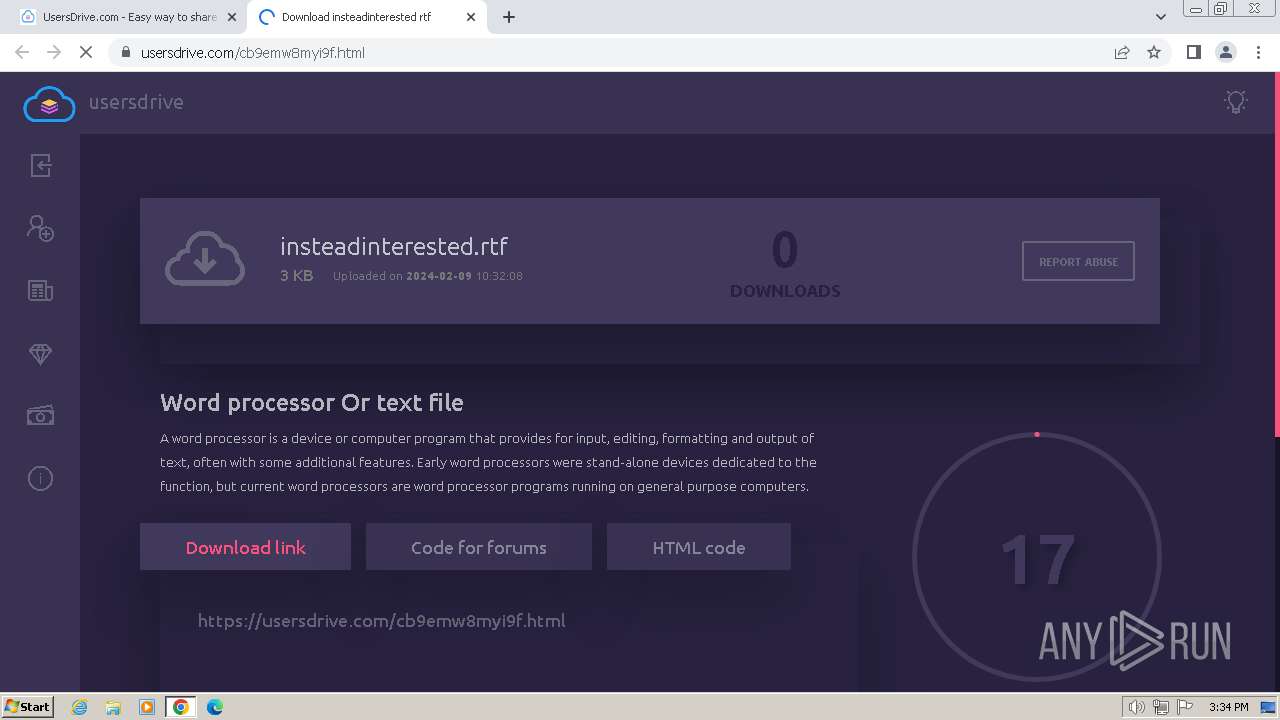The width and height of the screenshot is (1280, 720).
Task: Expand the tab search dropdown
Action: tap(1160, 17)
